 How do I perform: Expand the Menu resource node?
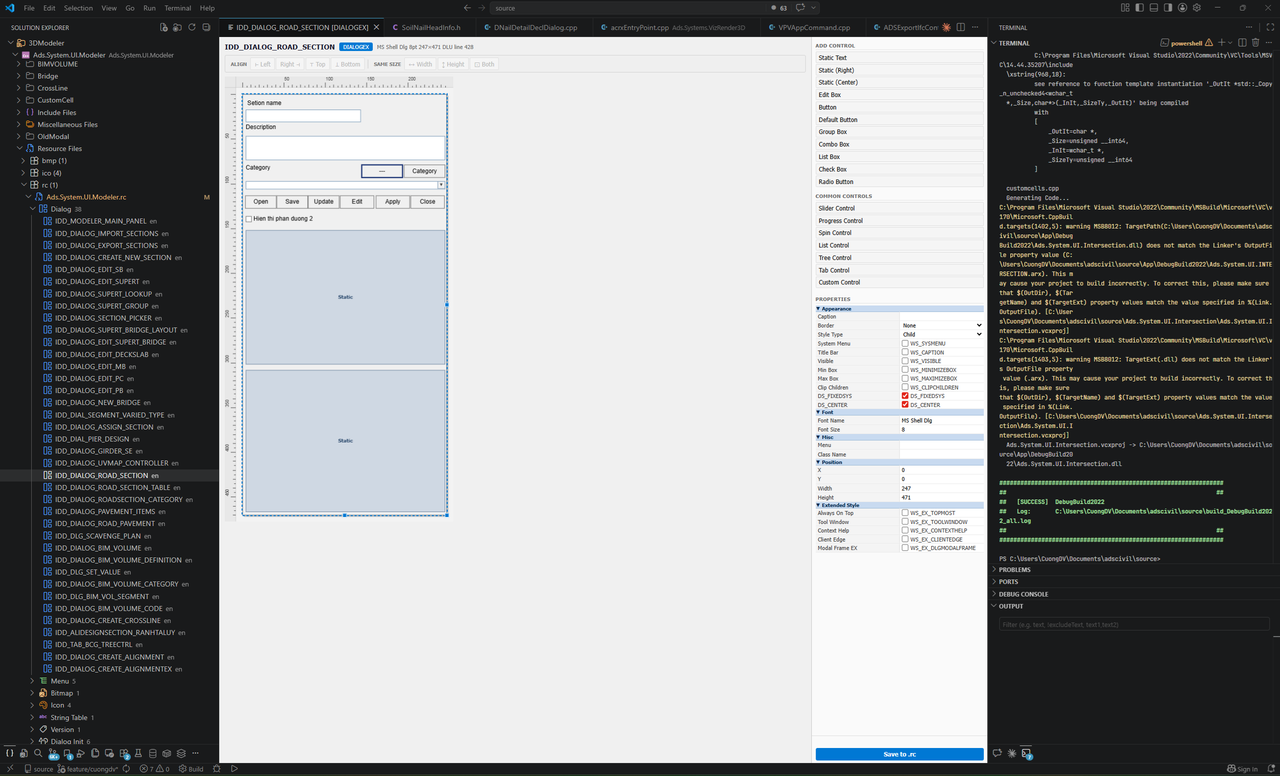[32, 681]
